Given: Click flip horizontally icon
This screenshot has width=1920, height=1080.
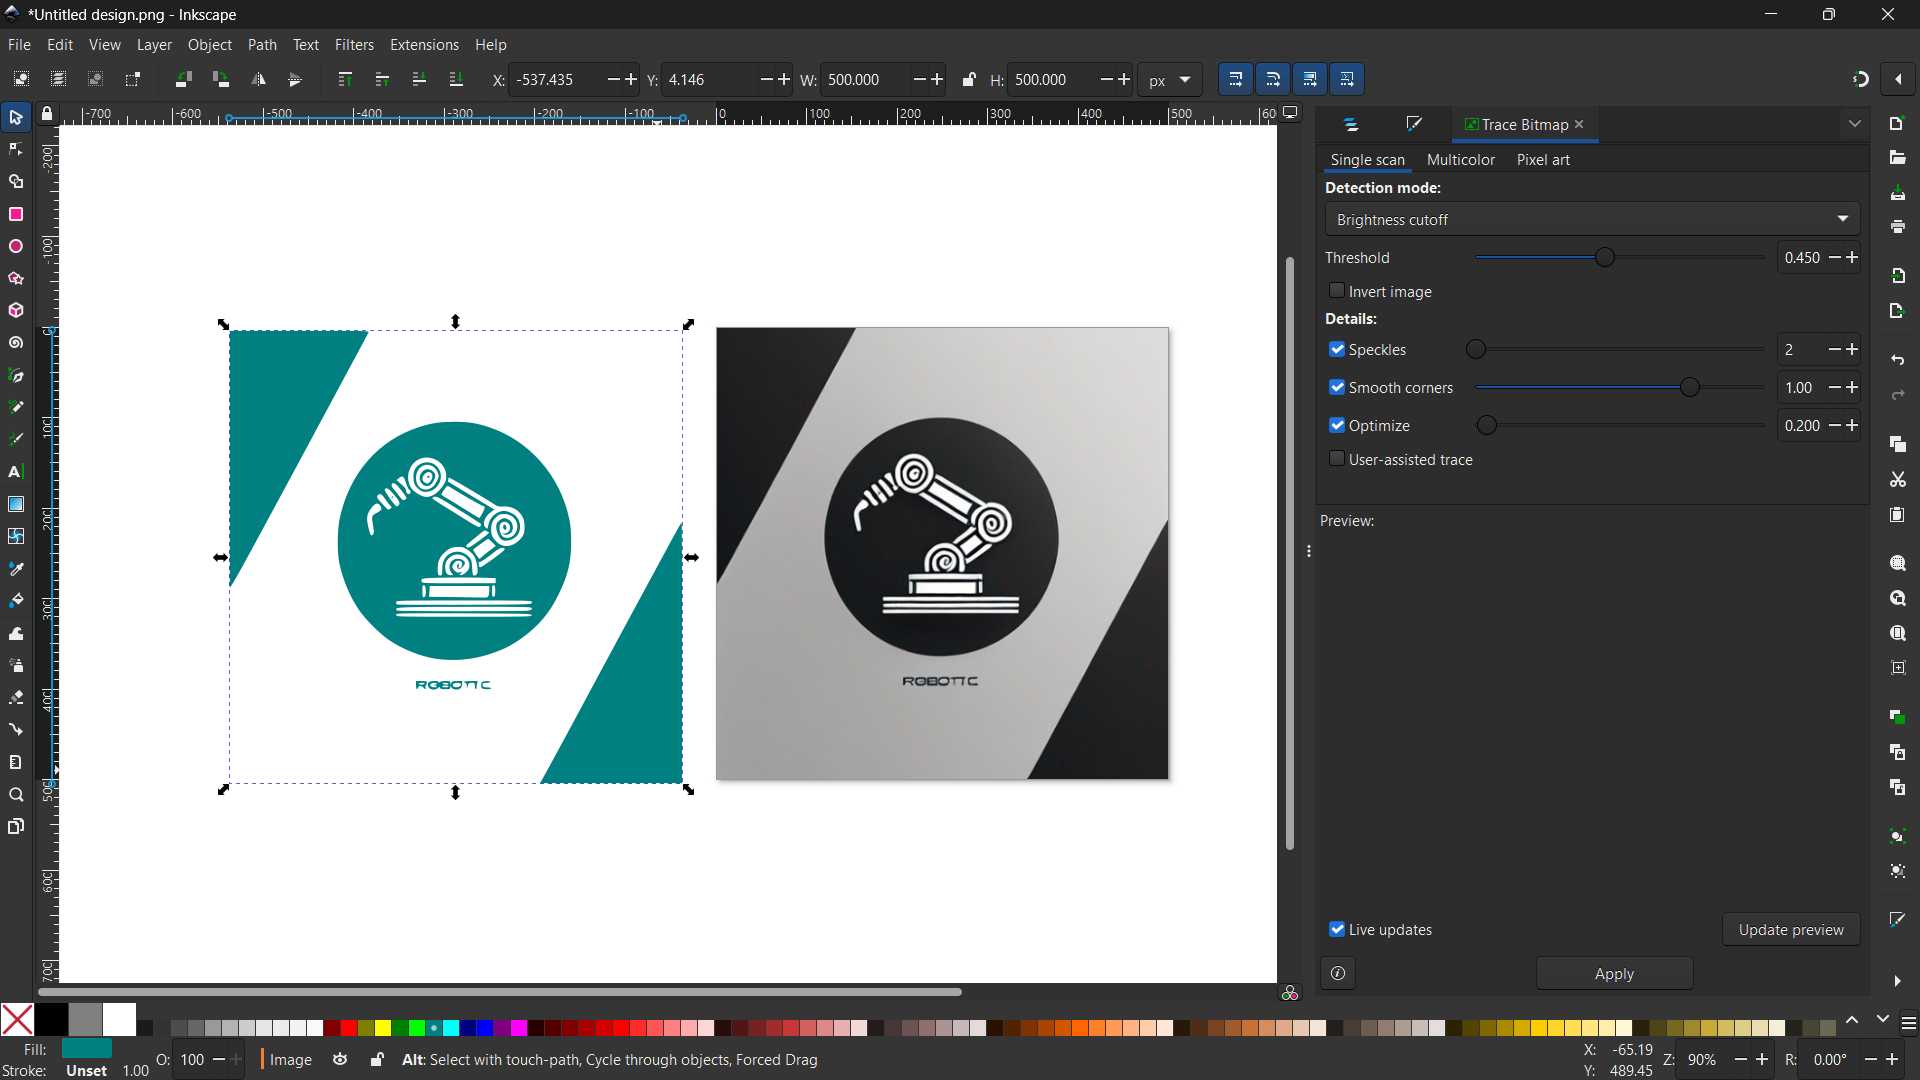Looking at the screenshot, I should [258, 80].
